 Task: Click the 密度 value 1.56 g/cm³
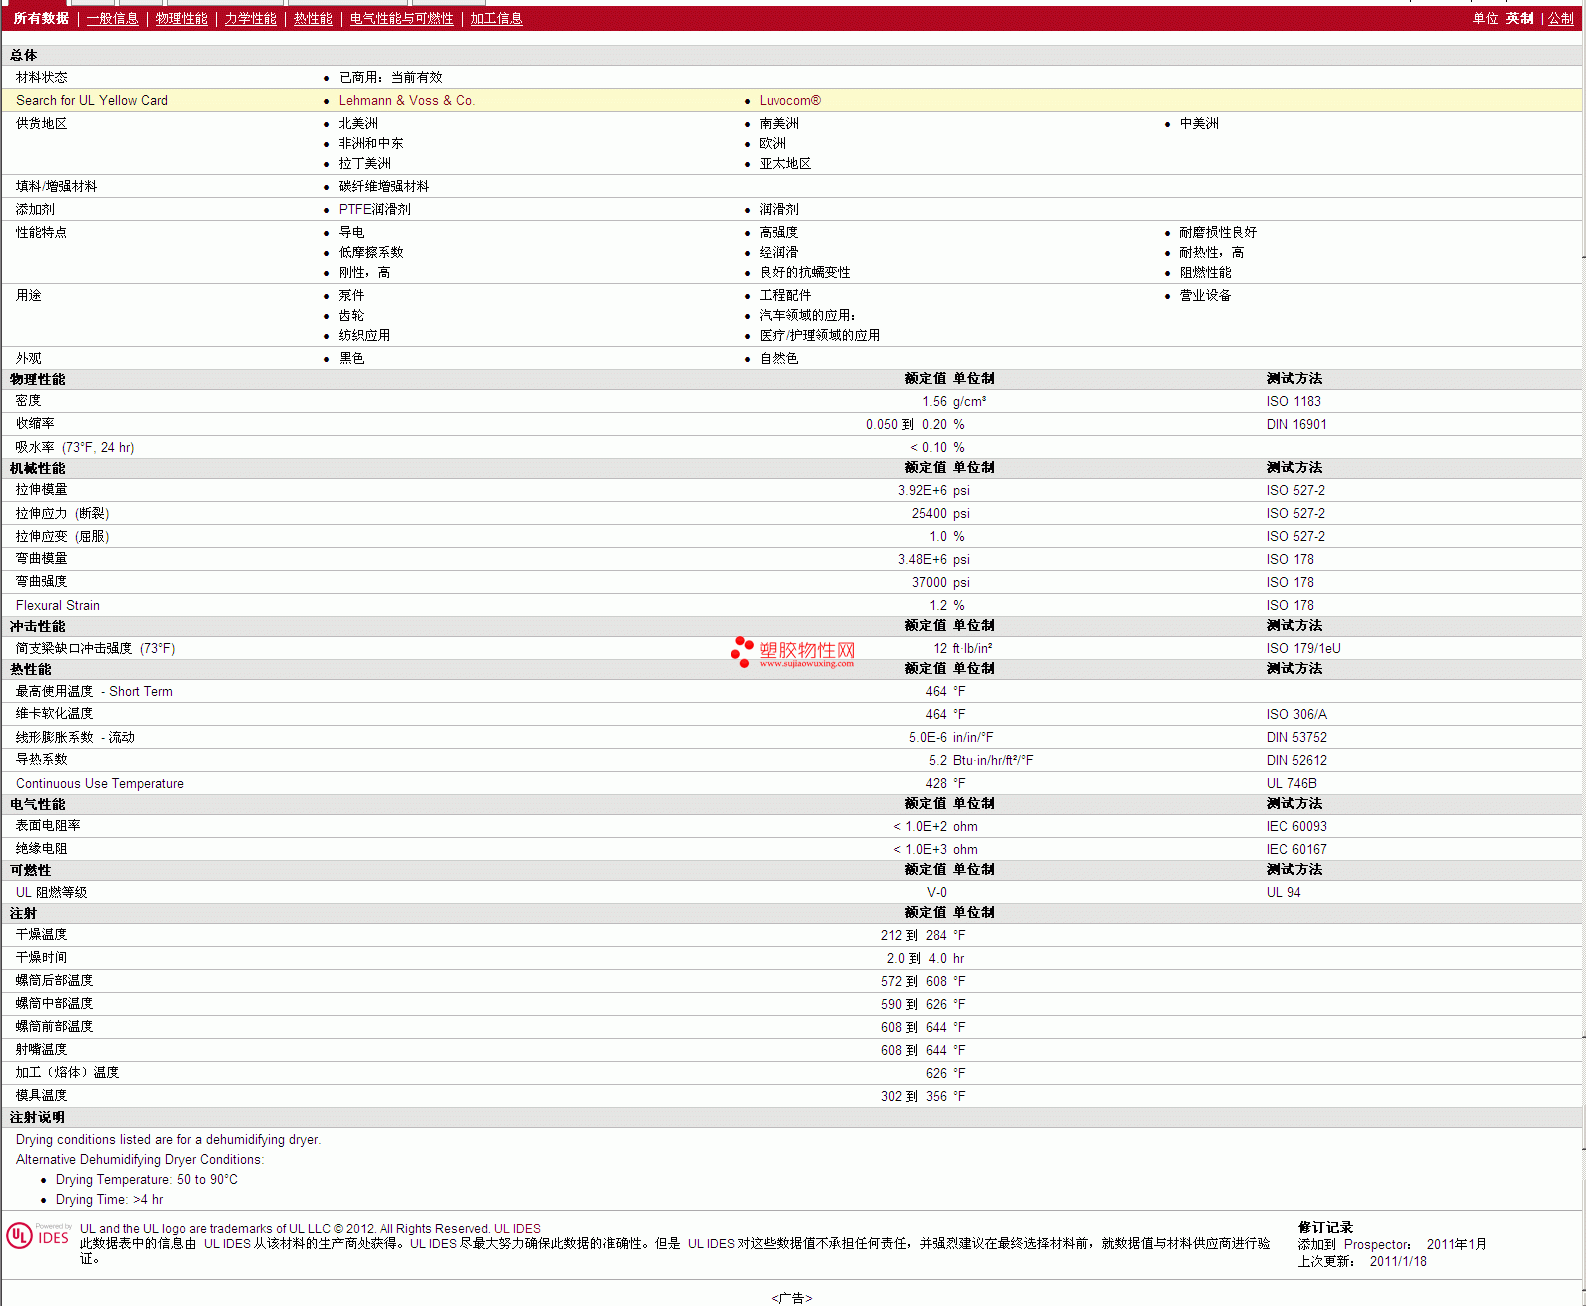954,401
